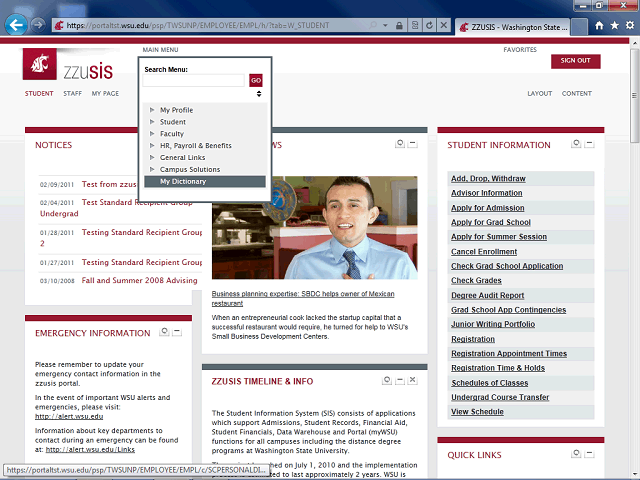Click the browser Back arrow button
640x480 pixels.
point(16,25)
